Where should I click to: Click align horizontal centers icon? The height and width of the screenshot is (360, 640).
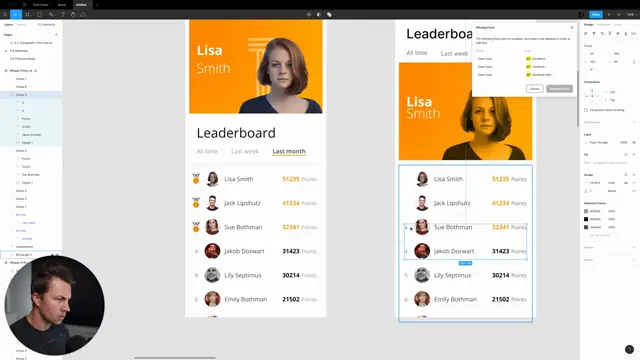pyautogui.click(x=594, y=33)
